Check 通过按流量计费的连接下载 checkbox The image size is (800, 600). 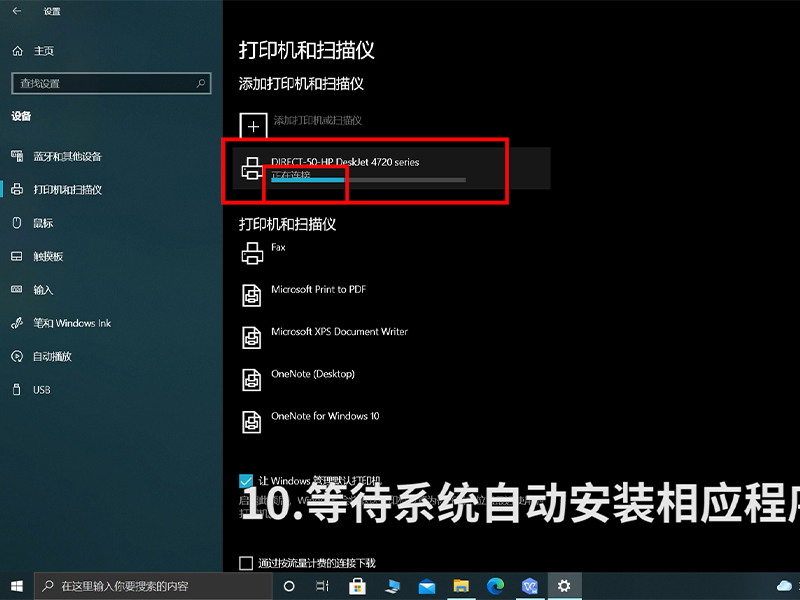[x=246, y=563]
